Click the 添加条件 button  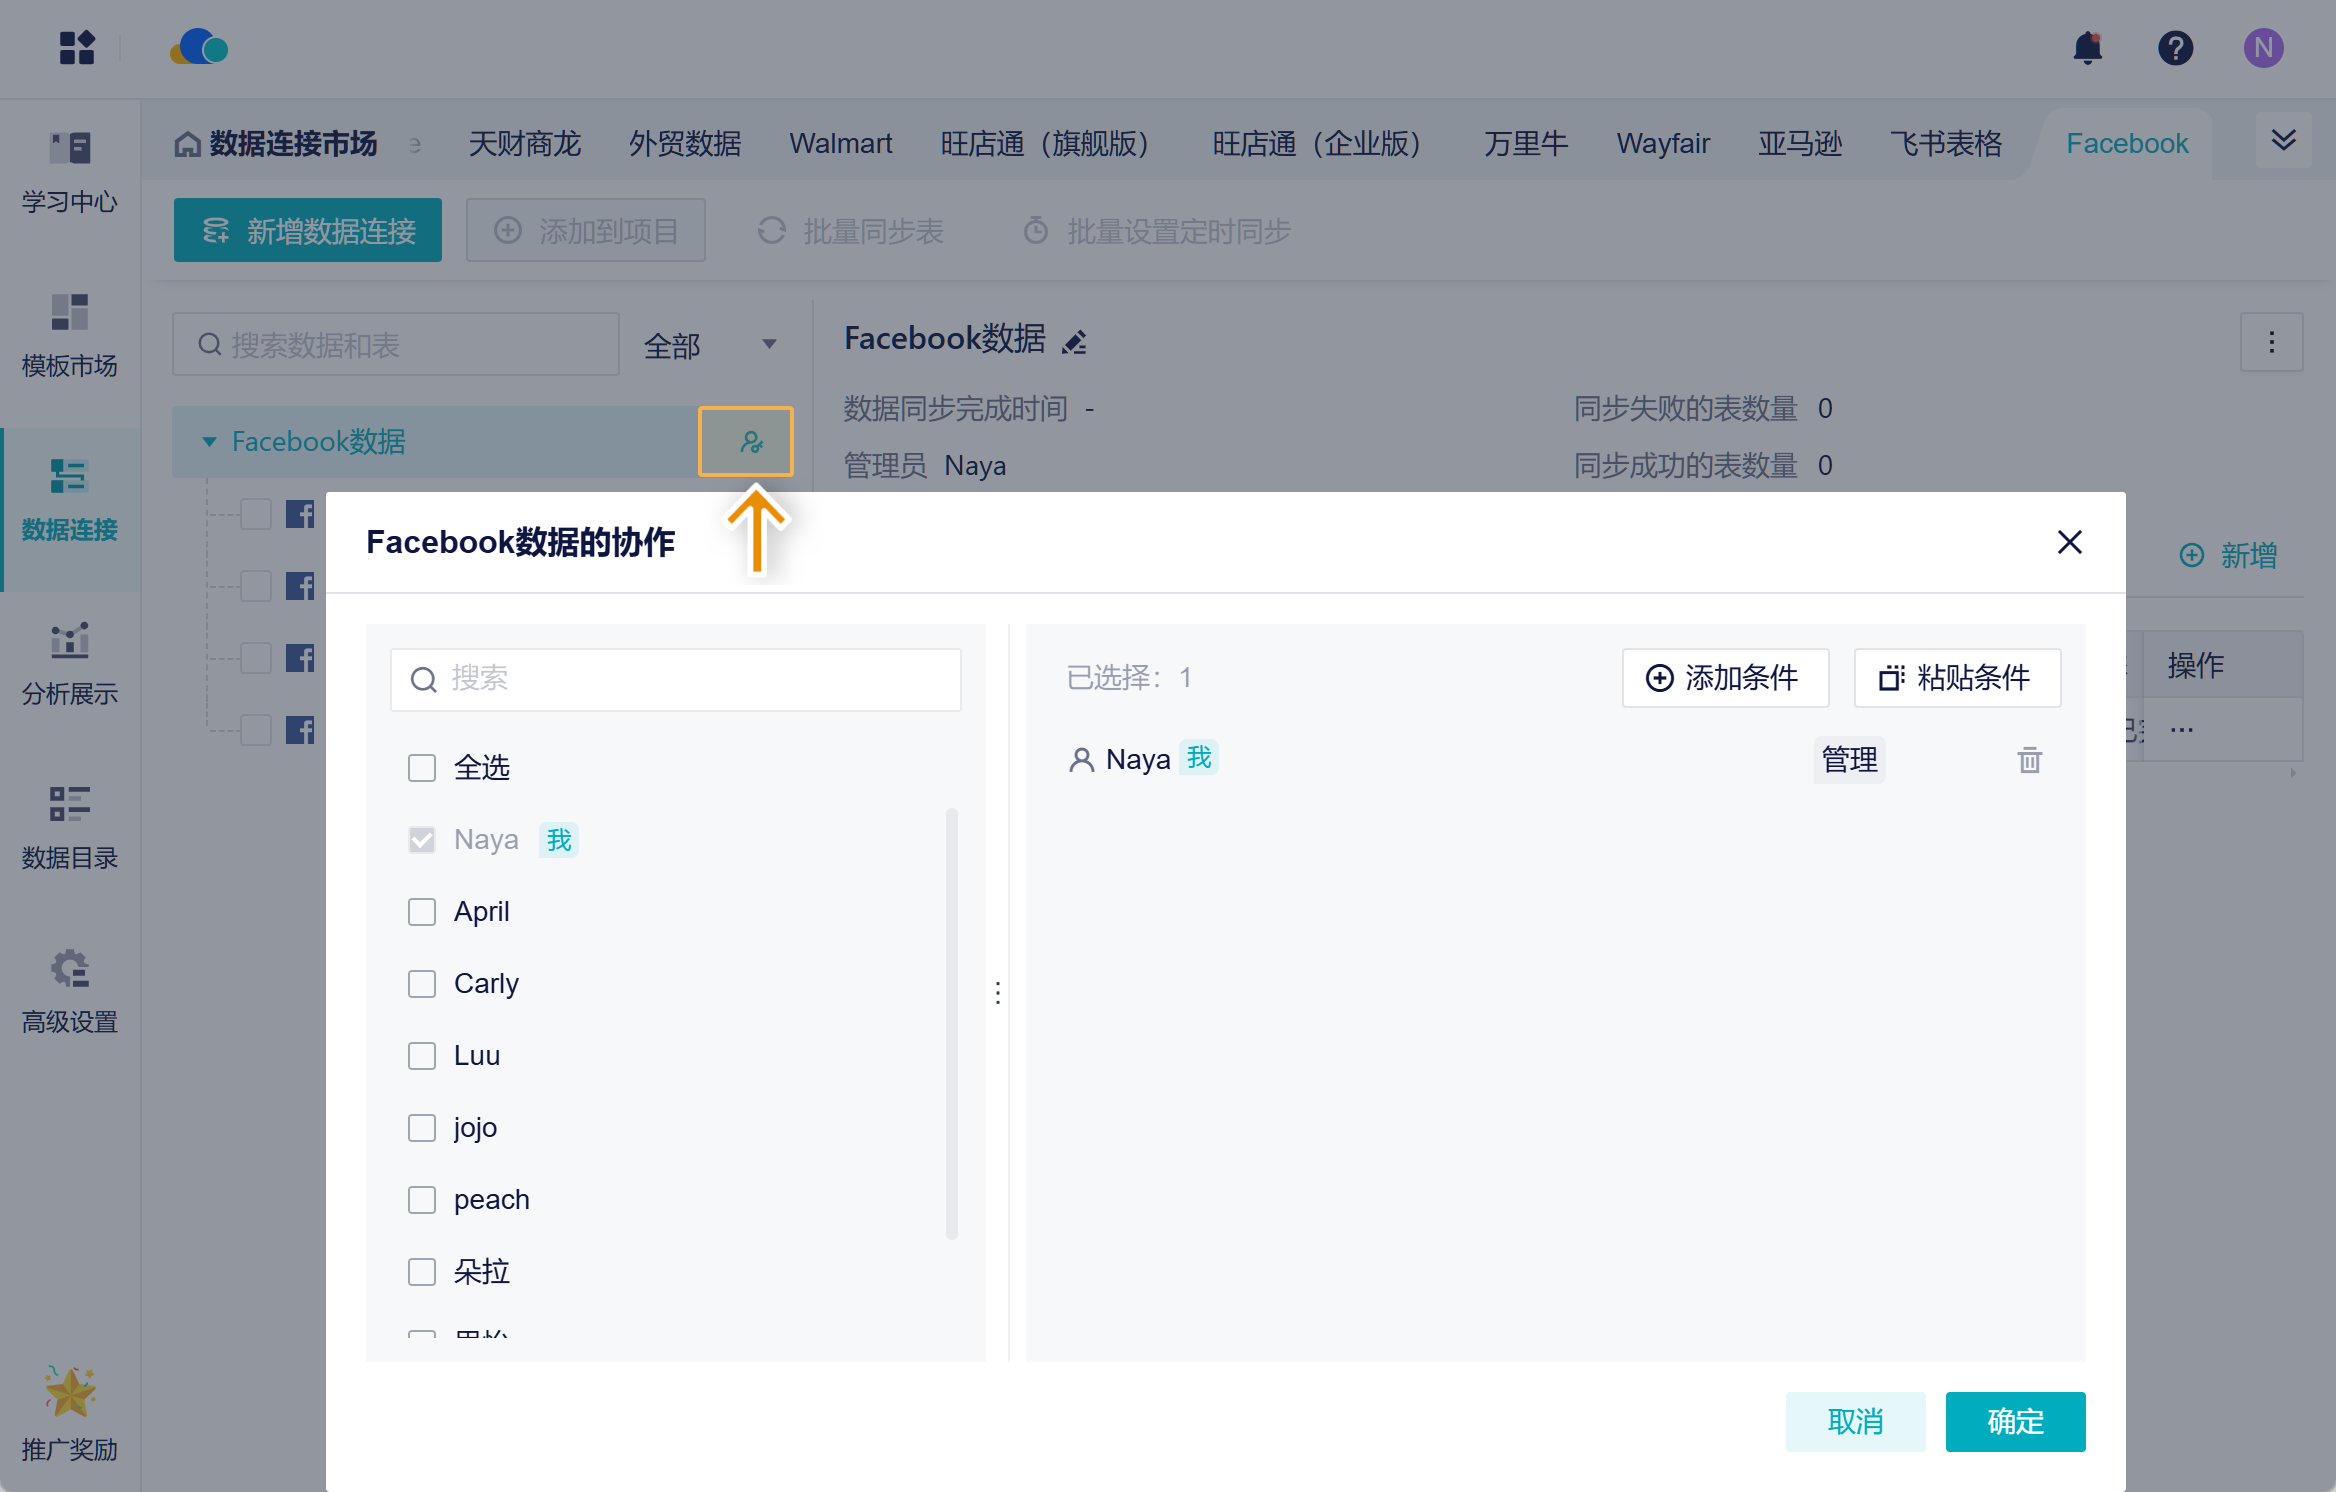1725,677
